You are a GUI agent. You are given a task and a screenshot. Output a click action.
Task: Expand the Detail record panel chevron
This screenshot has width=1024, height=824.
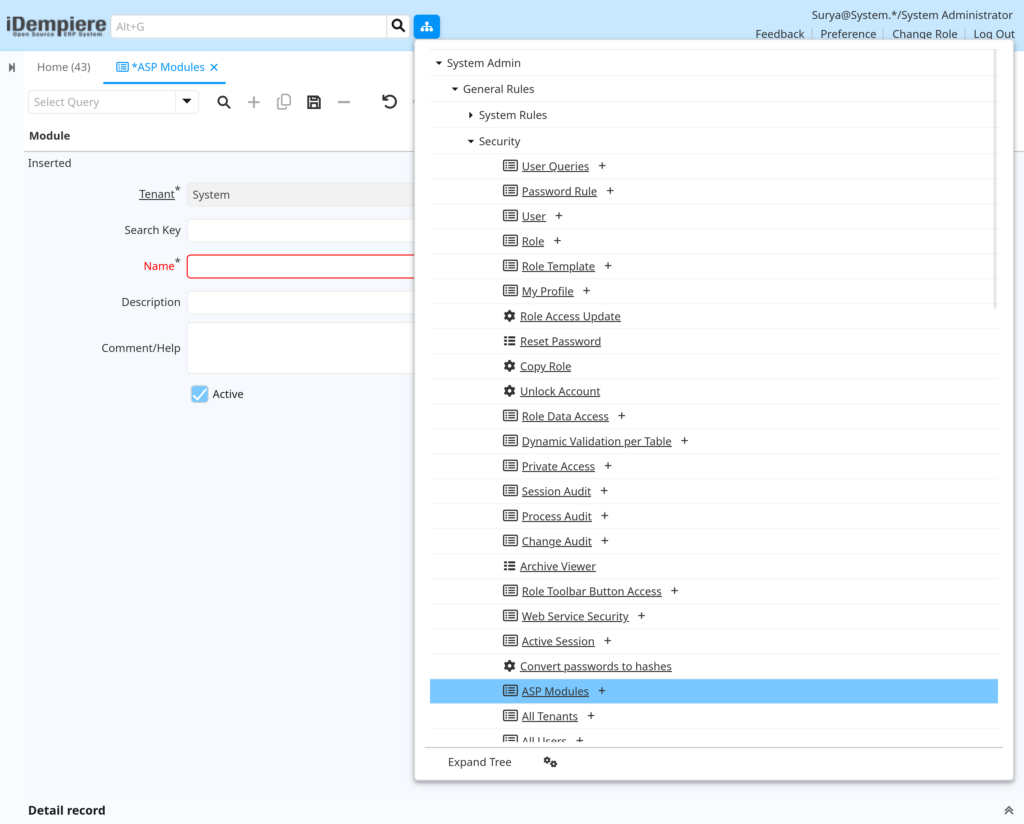[1008, 810]
